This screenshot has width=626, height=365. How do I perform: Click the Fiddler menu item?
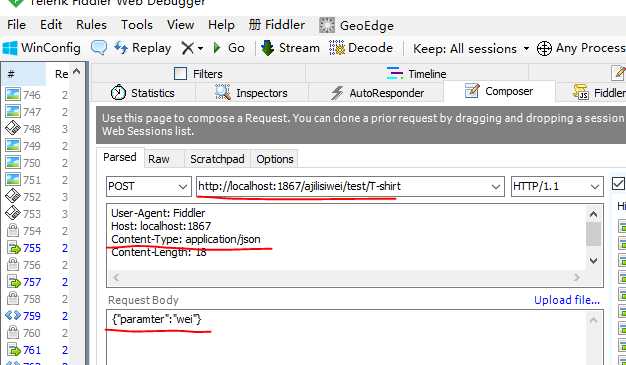(x=277, y=25)
